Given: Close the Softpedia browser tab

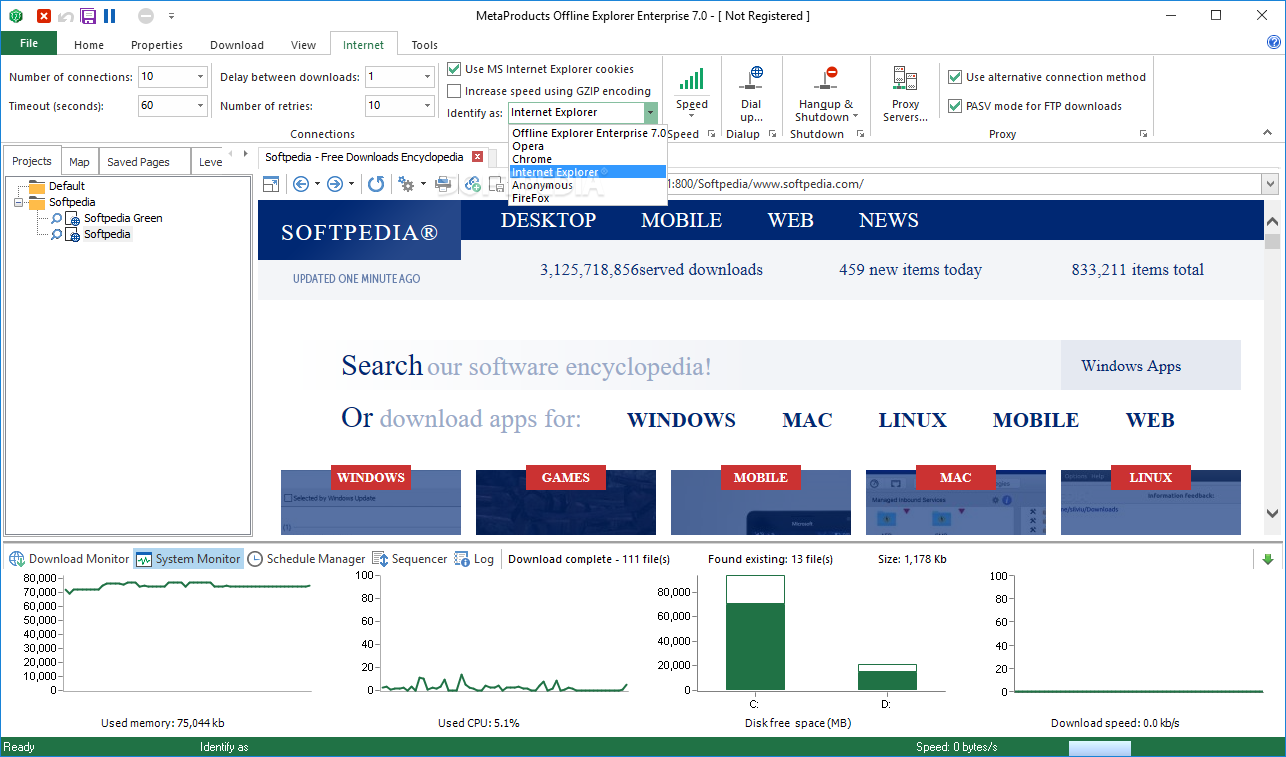Looking at the screenshot, I should coord(477,157).
